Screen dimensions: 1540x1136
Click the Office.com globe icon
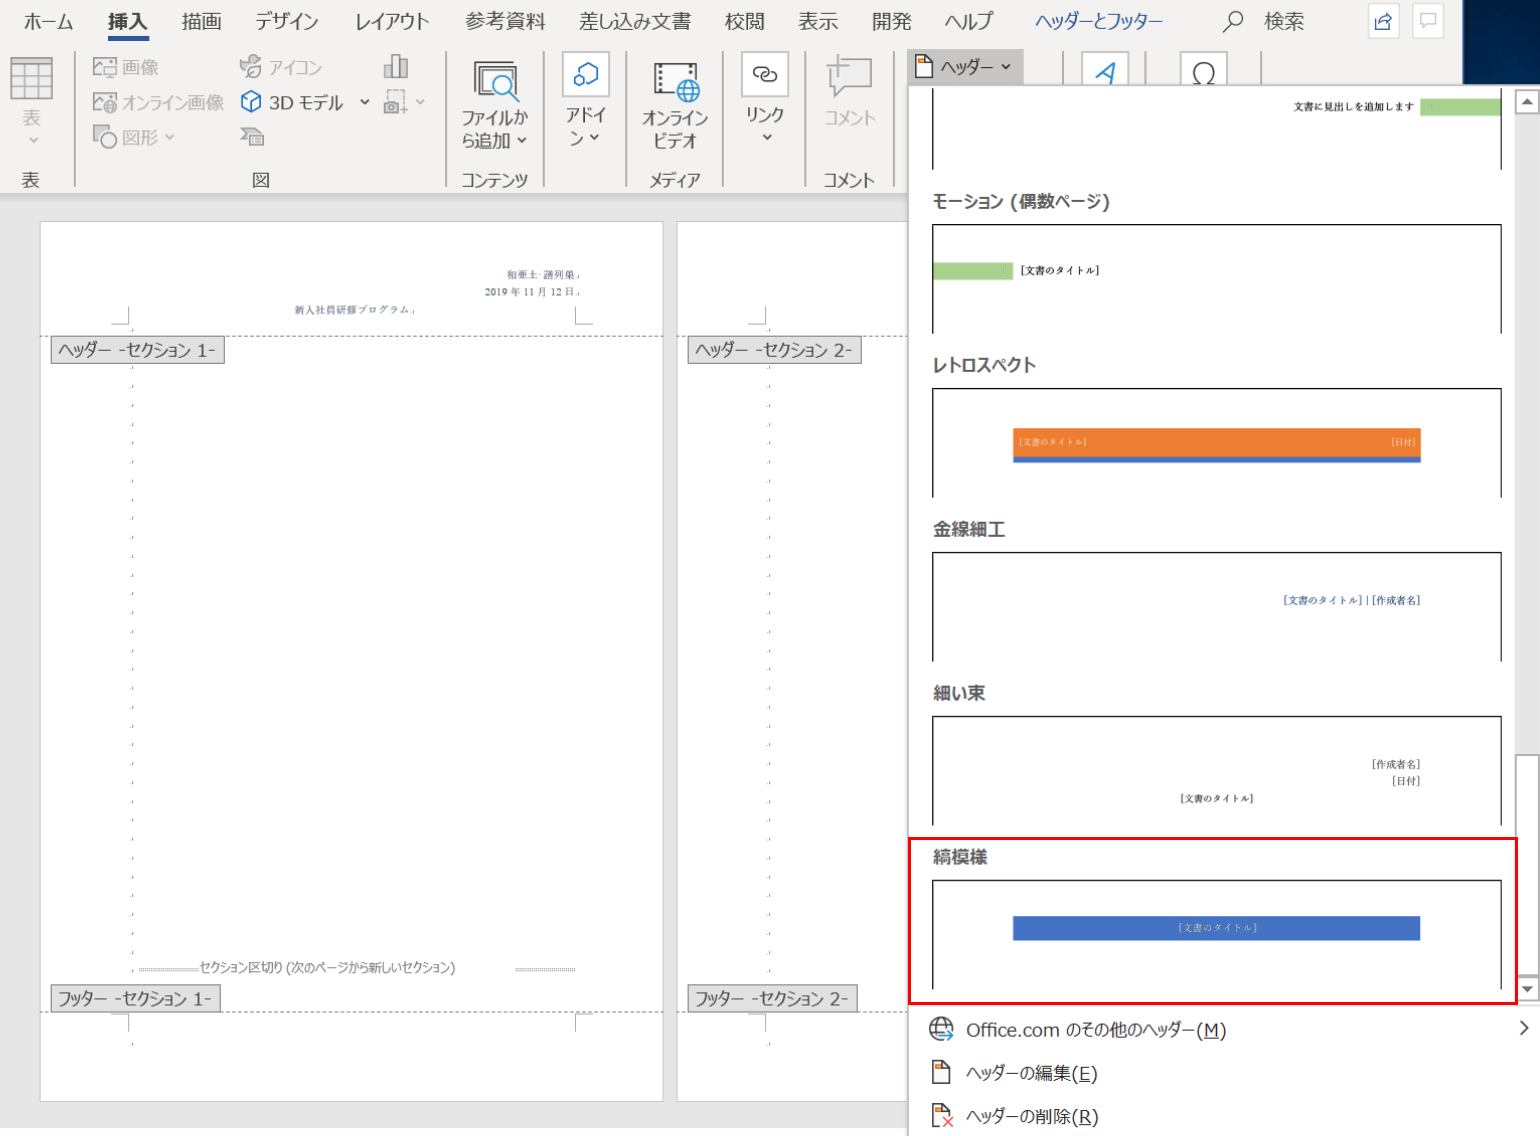942,1029
